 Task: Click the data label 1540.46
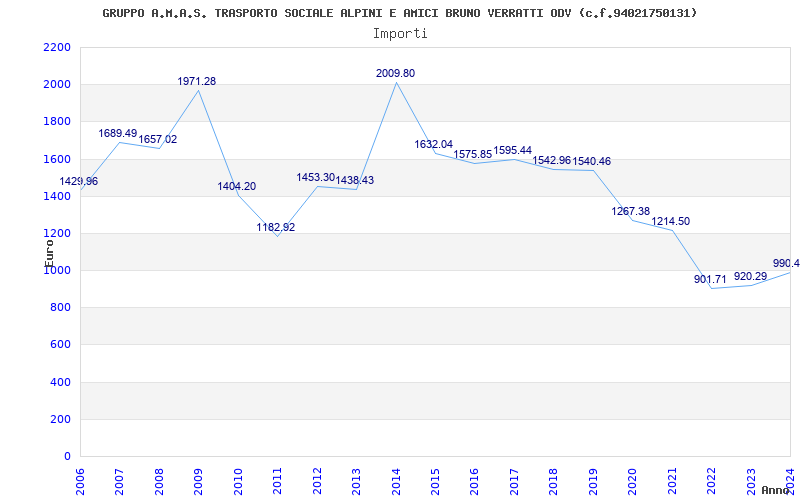point(591,161)
